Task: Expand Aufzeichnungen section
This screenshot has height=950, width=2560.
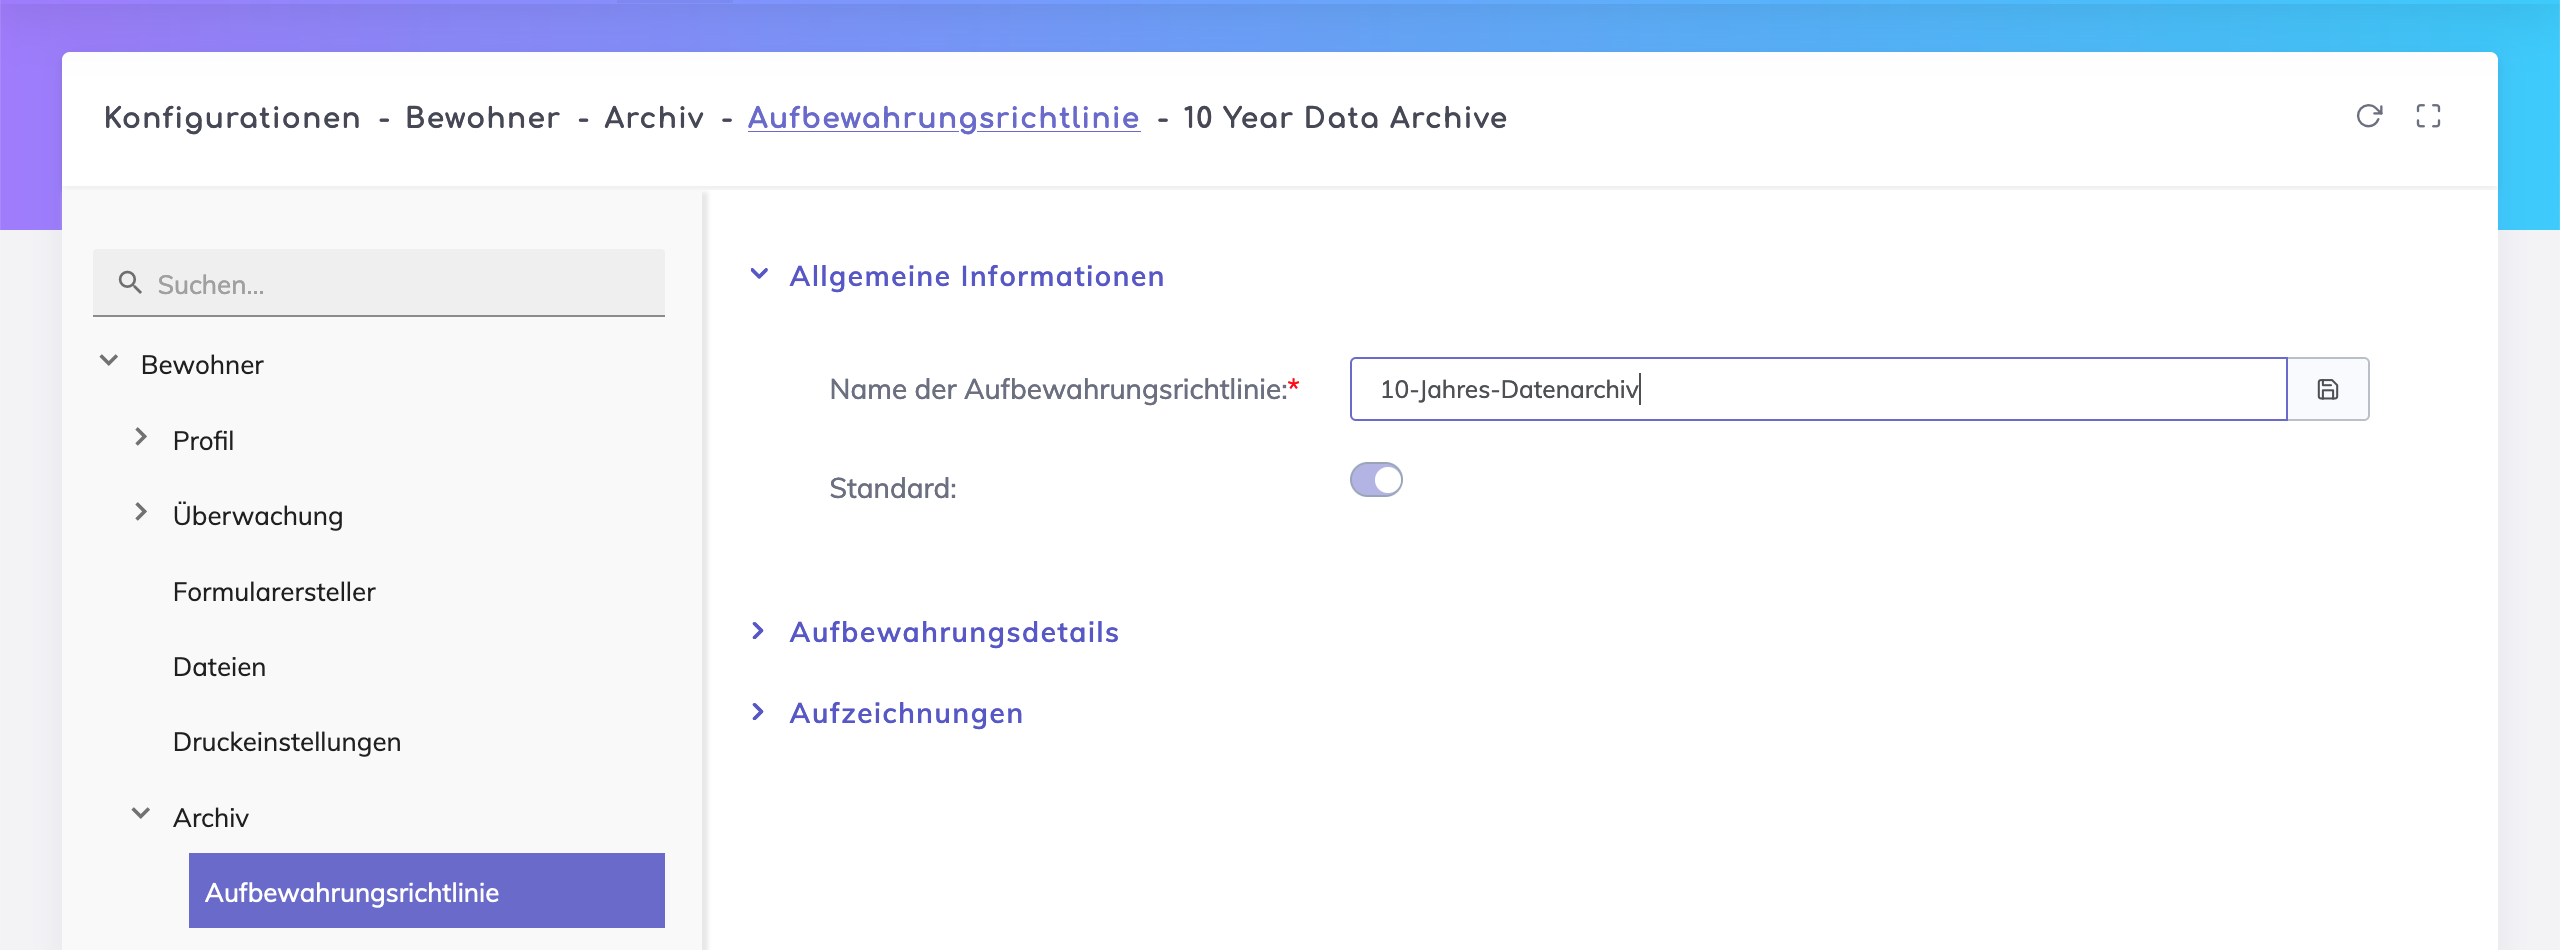Action: [x=758, y=712]
